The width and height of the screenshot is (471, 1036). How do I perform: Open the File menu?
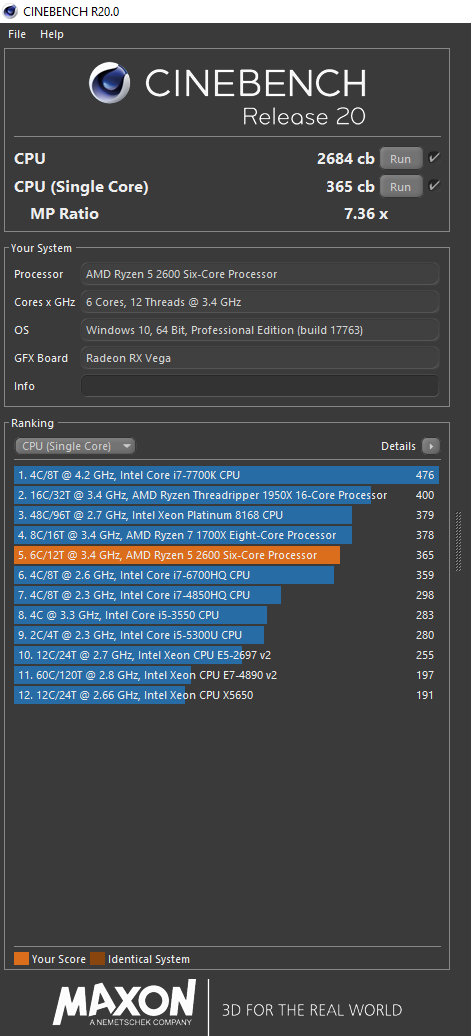tap(17, 34)
